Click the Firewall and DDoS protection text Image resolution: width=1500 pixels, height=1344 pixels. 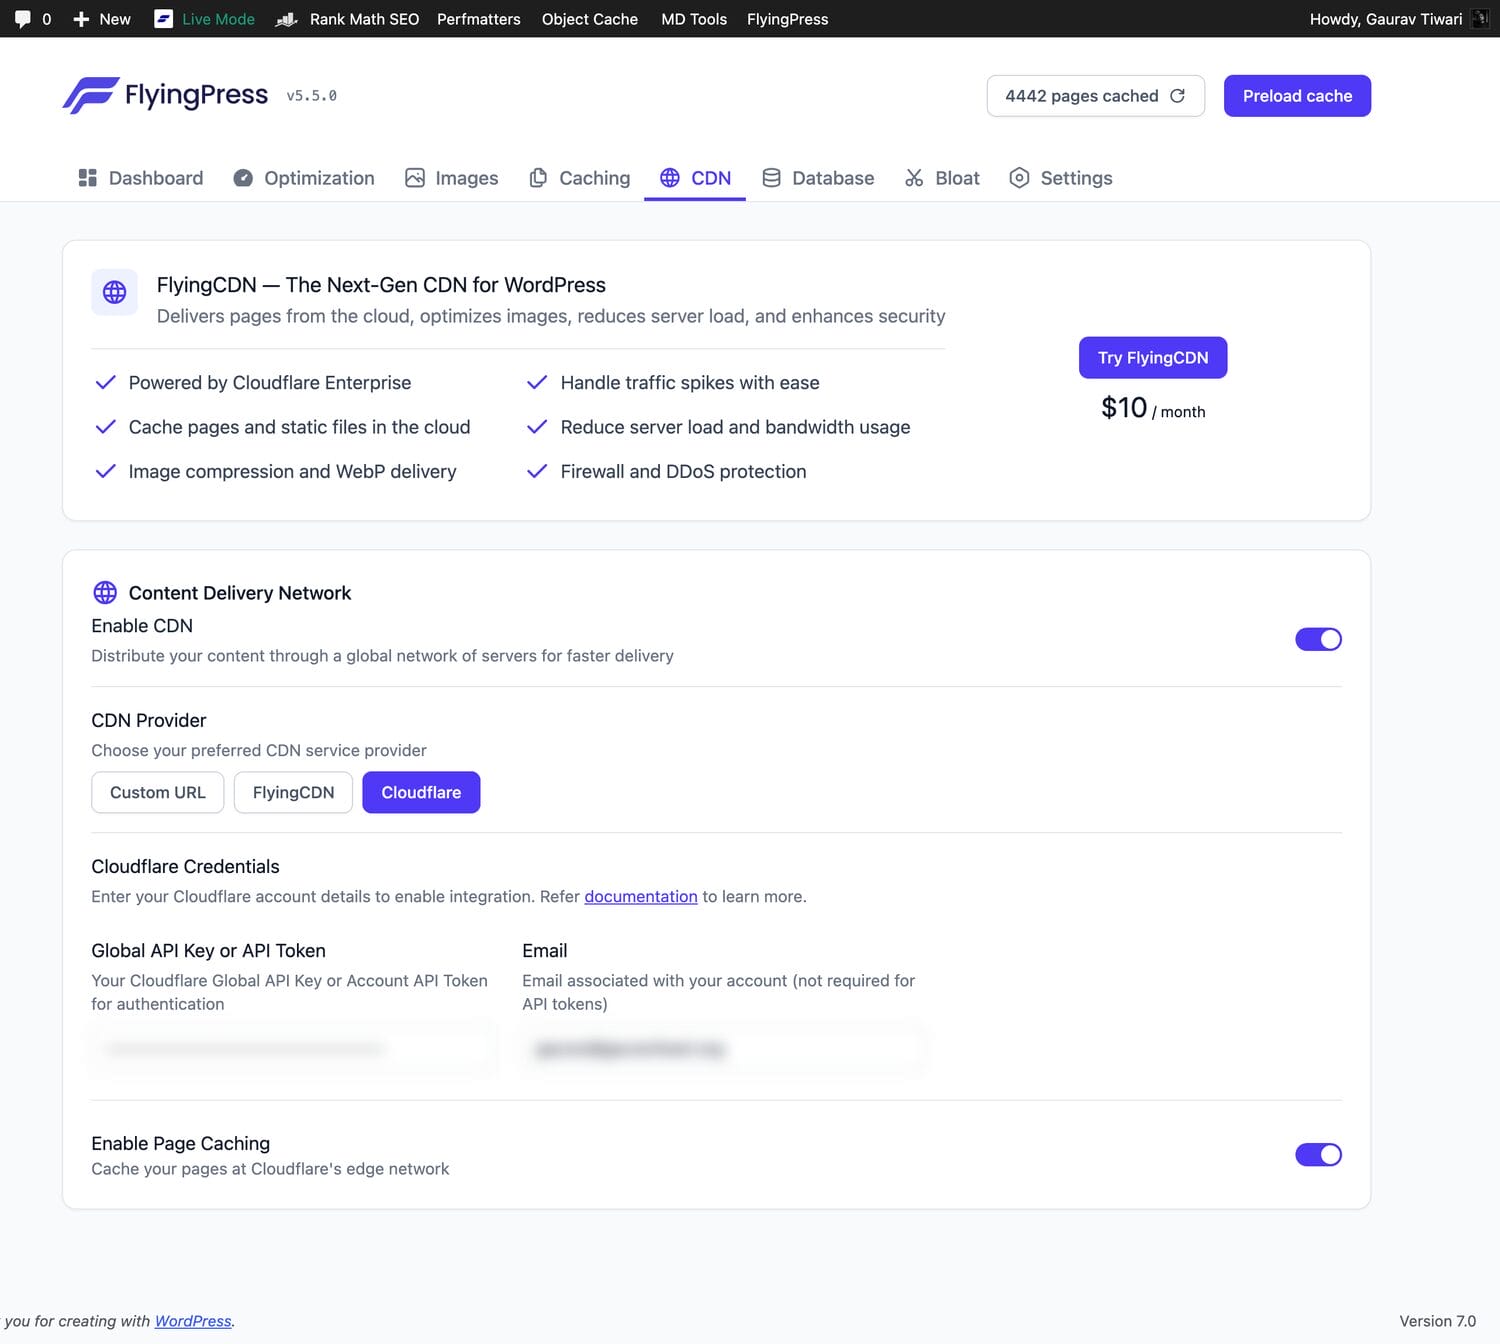tap(683, 471)
